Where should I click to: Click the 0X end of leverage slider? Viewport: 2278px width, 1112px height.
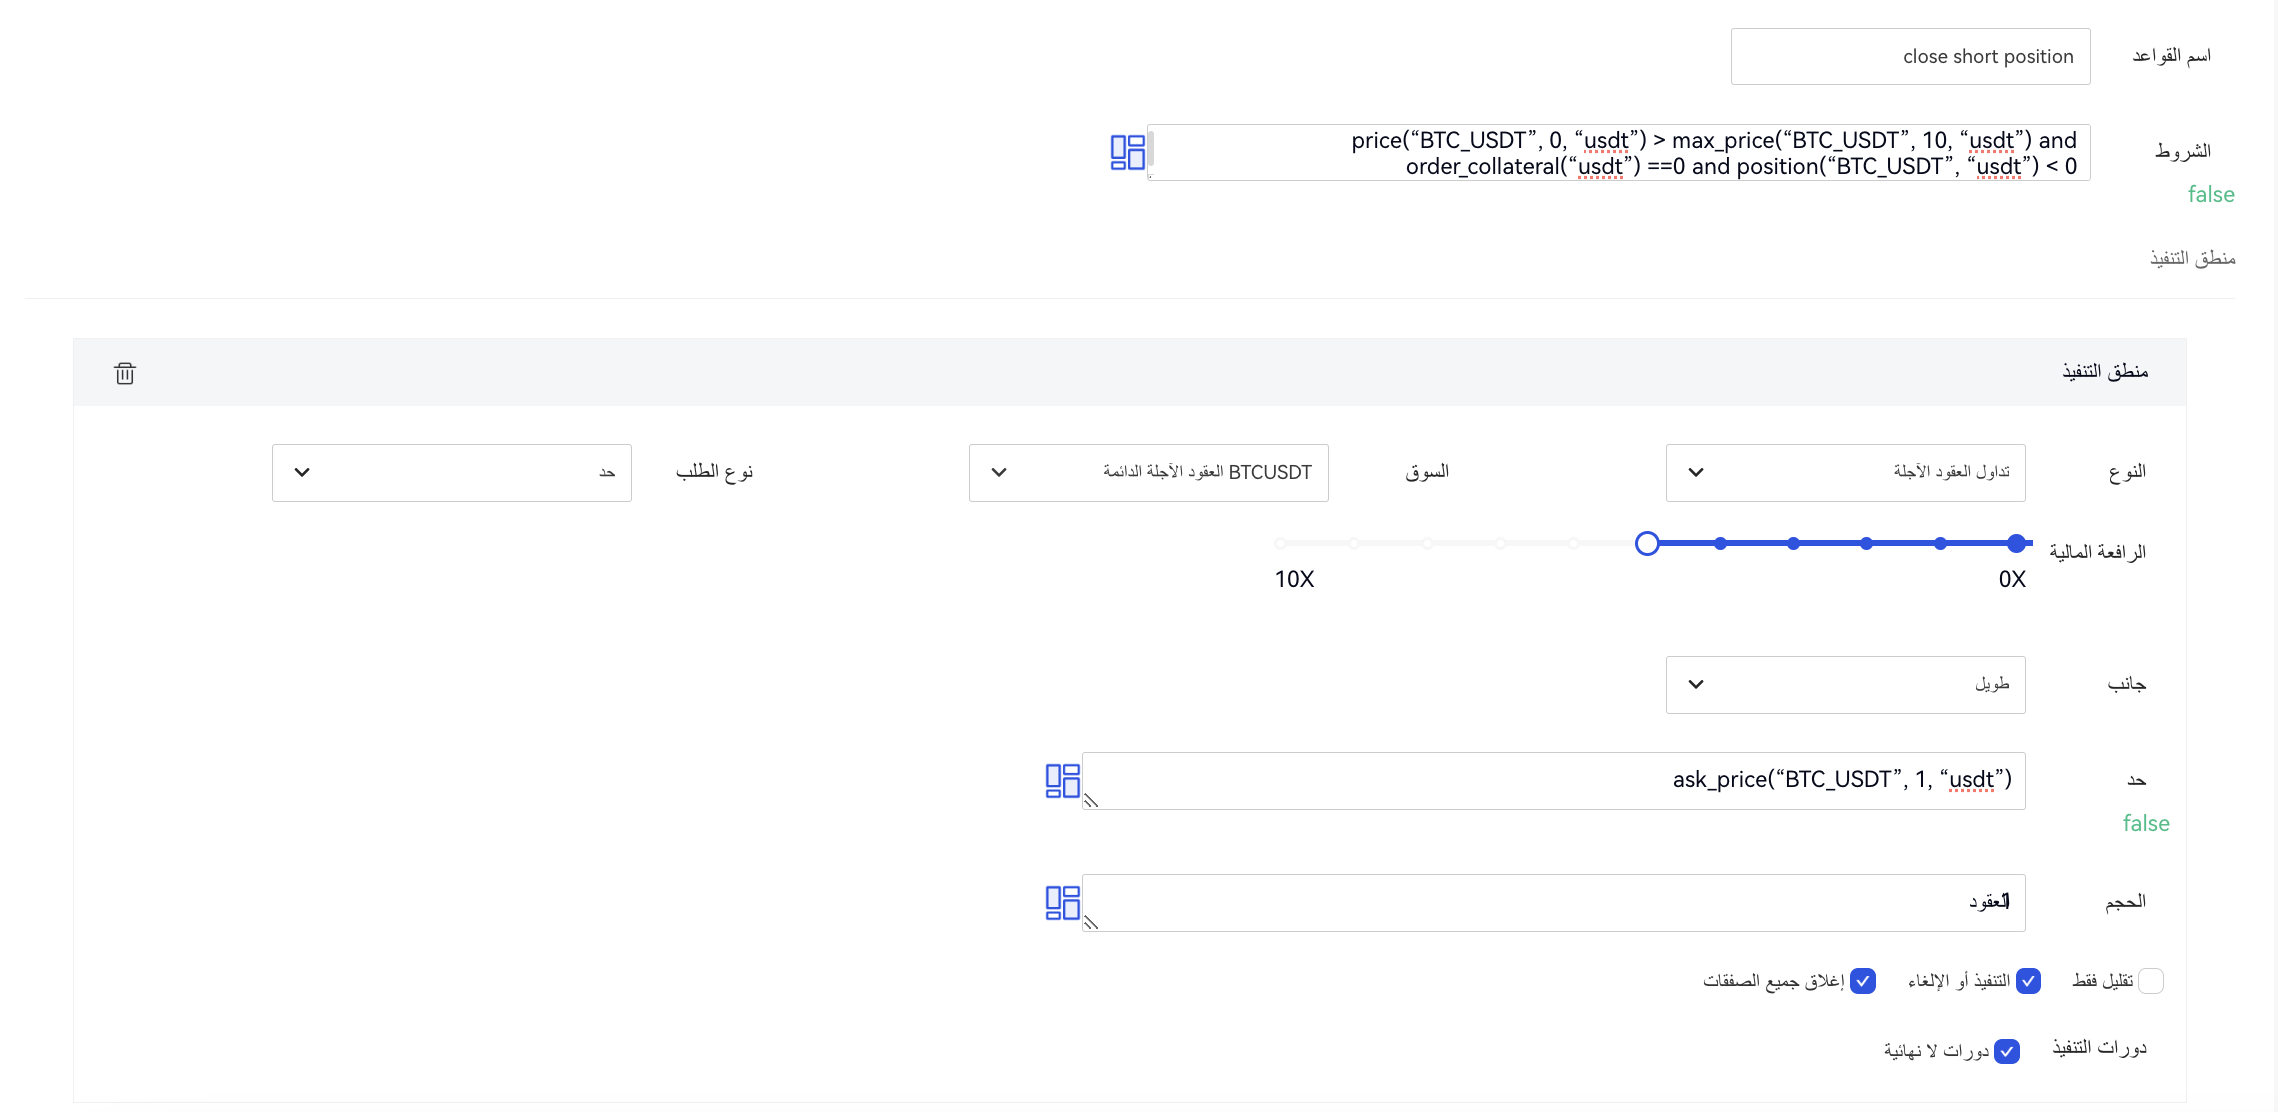(2016, 544)
